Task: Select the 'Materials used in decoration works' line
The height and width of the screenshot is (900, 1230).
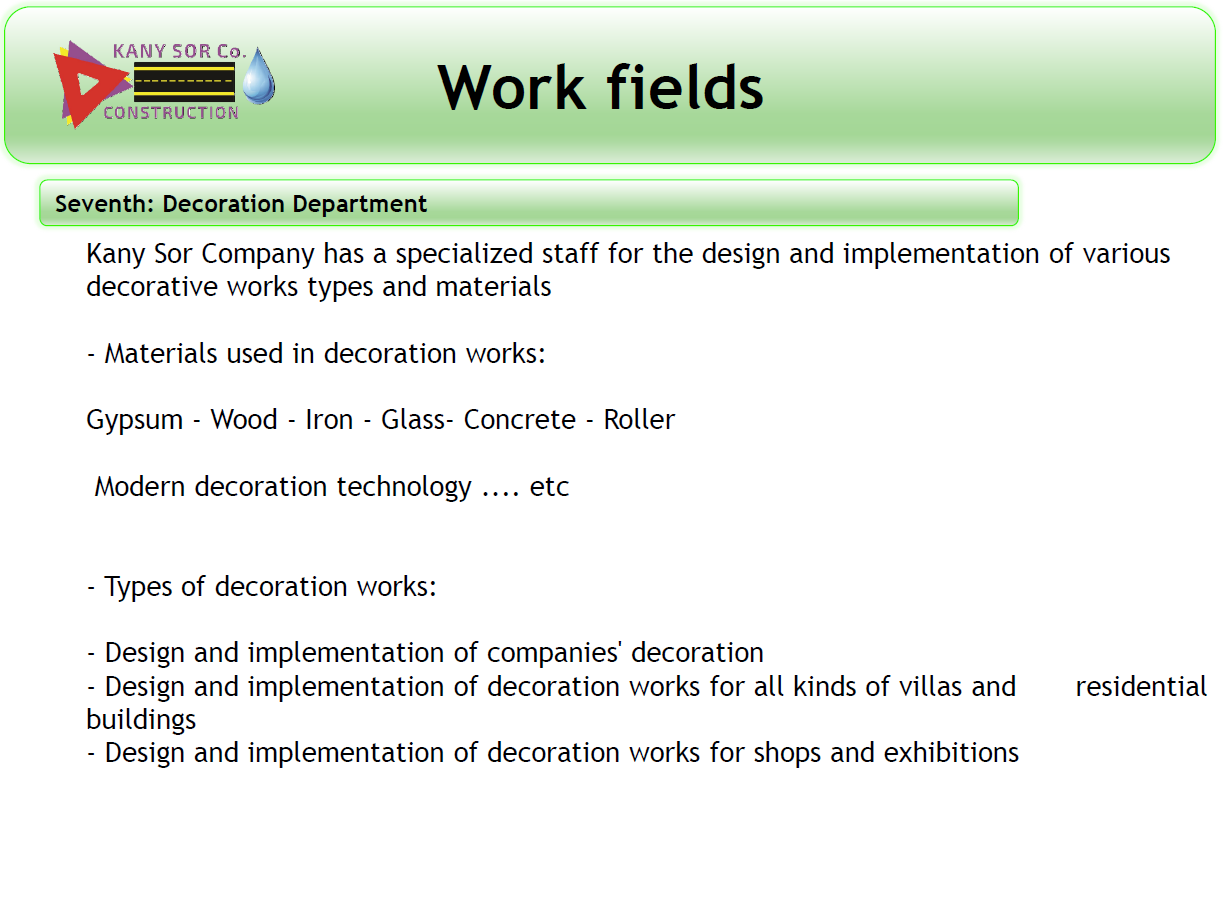Action: [316, 354]
